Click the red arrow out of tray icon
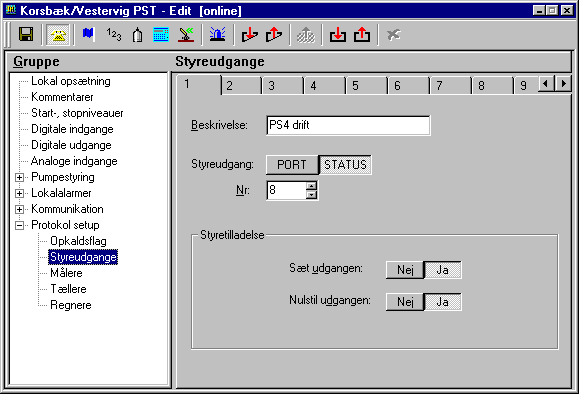This screenshot has width=579, height=394. coord(362,35)
